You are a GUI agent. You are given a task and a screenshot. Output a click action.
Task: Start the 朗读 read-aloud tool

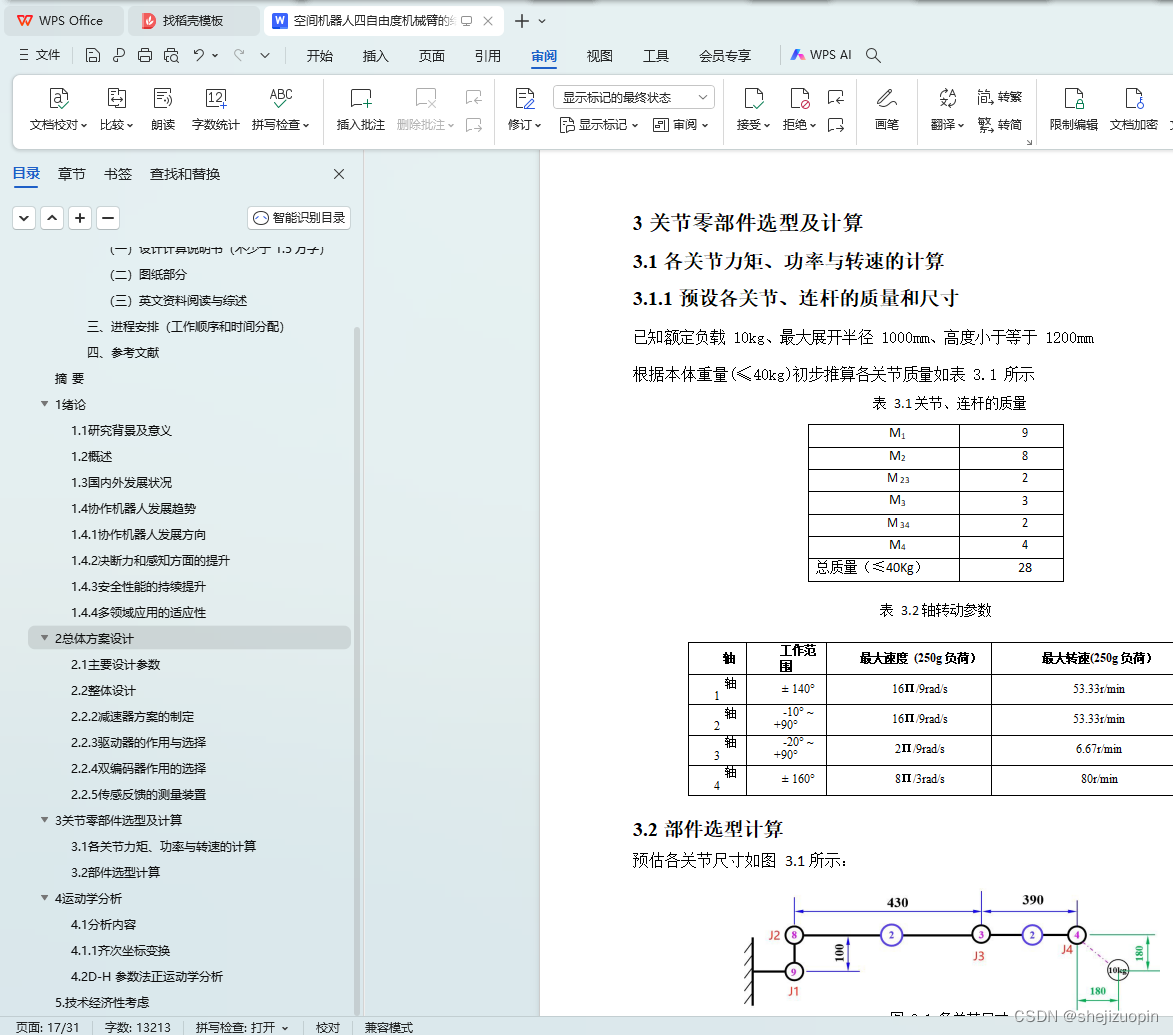pos(162,109)
